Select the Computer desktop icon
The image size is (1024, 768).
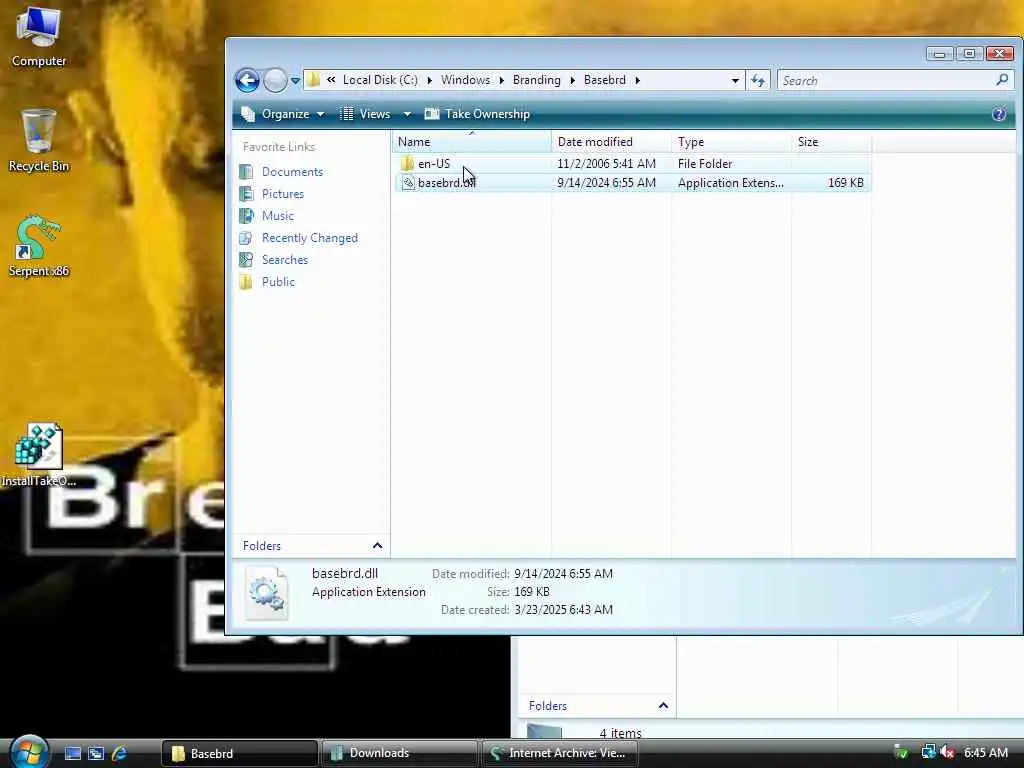39,36
